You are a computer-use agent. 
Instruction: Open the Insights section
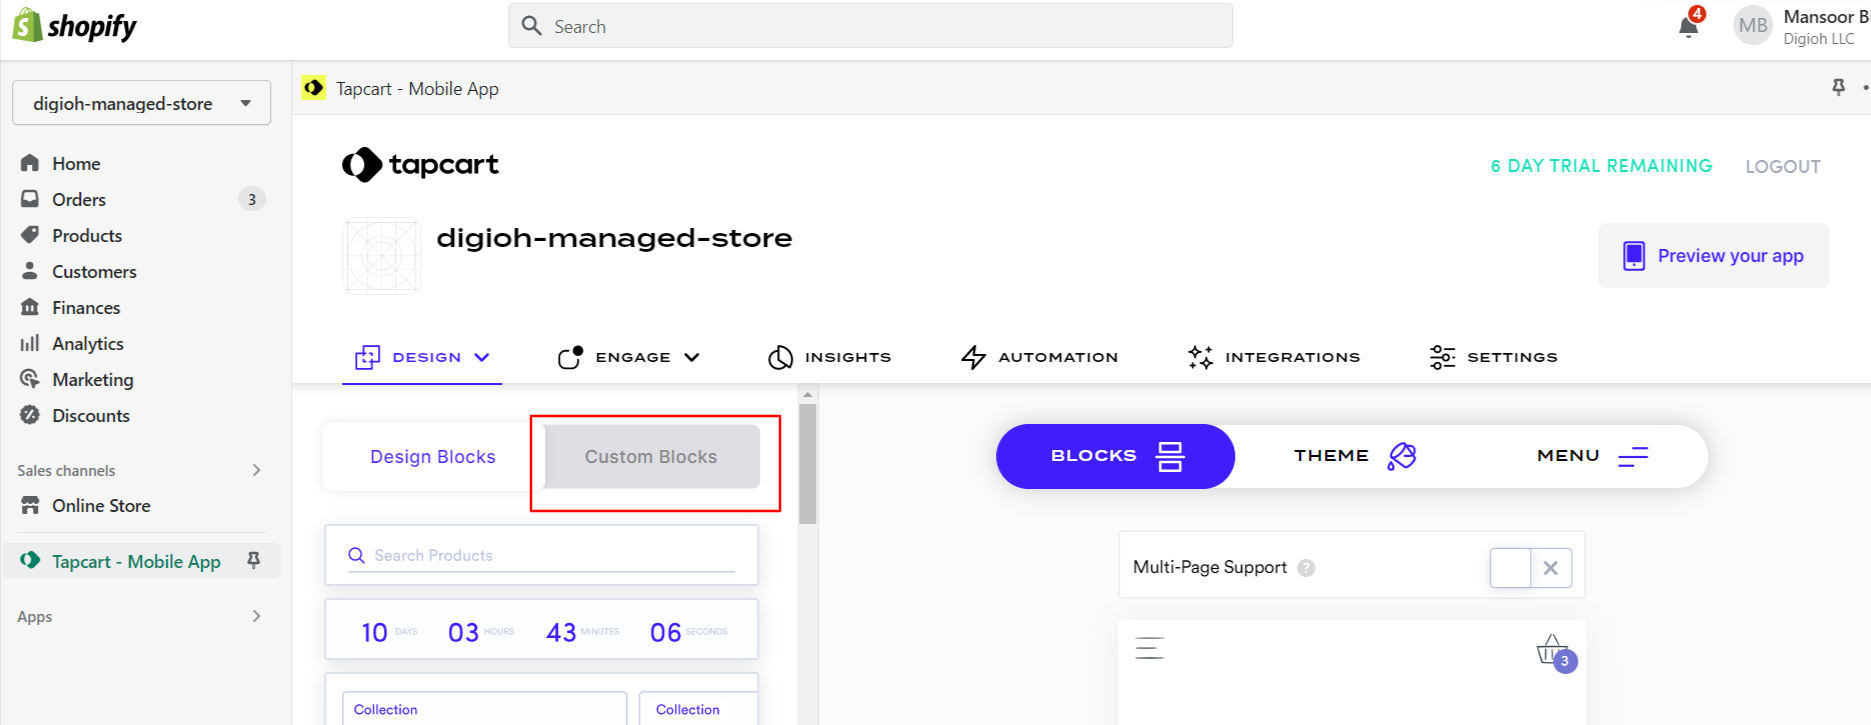click(x=829, y=357)
